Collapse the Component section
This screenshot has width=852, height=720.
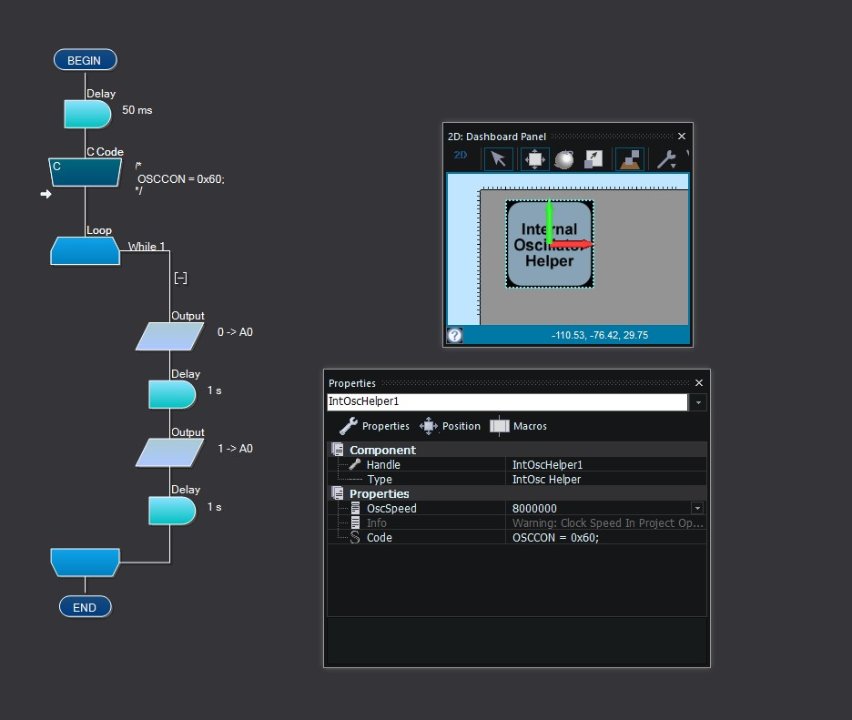(337, 450)
